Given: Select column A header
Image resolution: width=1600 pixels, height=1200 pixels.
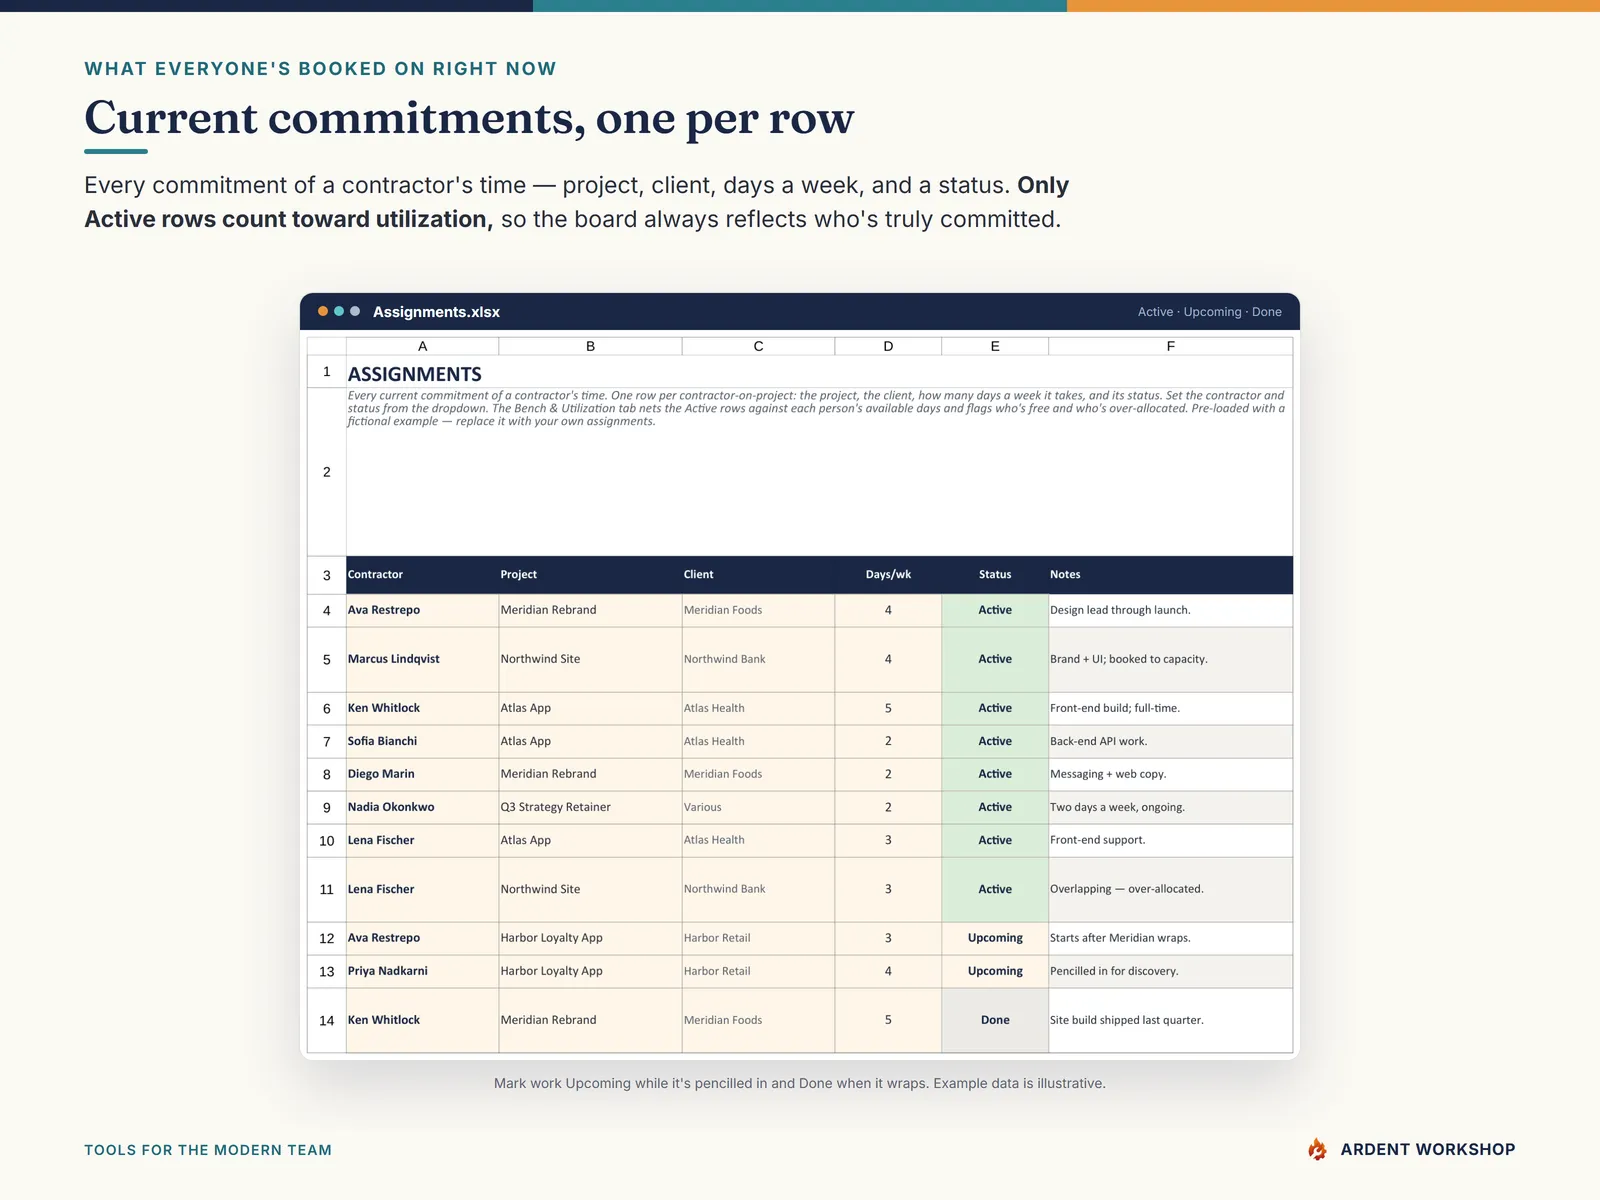Looking at the screenshot, I should point(422,346).
